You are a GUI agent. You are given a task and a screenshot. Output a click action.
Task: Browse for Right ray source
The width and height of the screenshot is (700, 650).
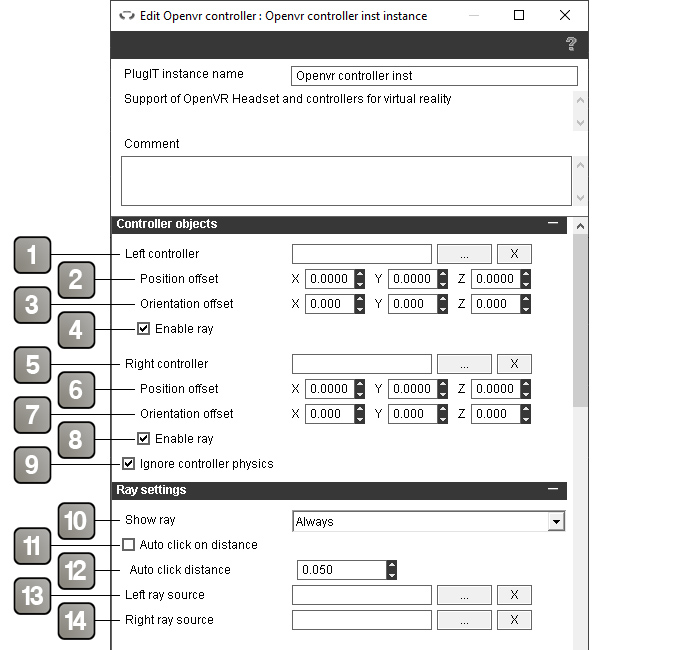tap(464, 620)
